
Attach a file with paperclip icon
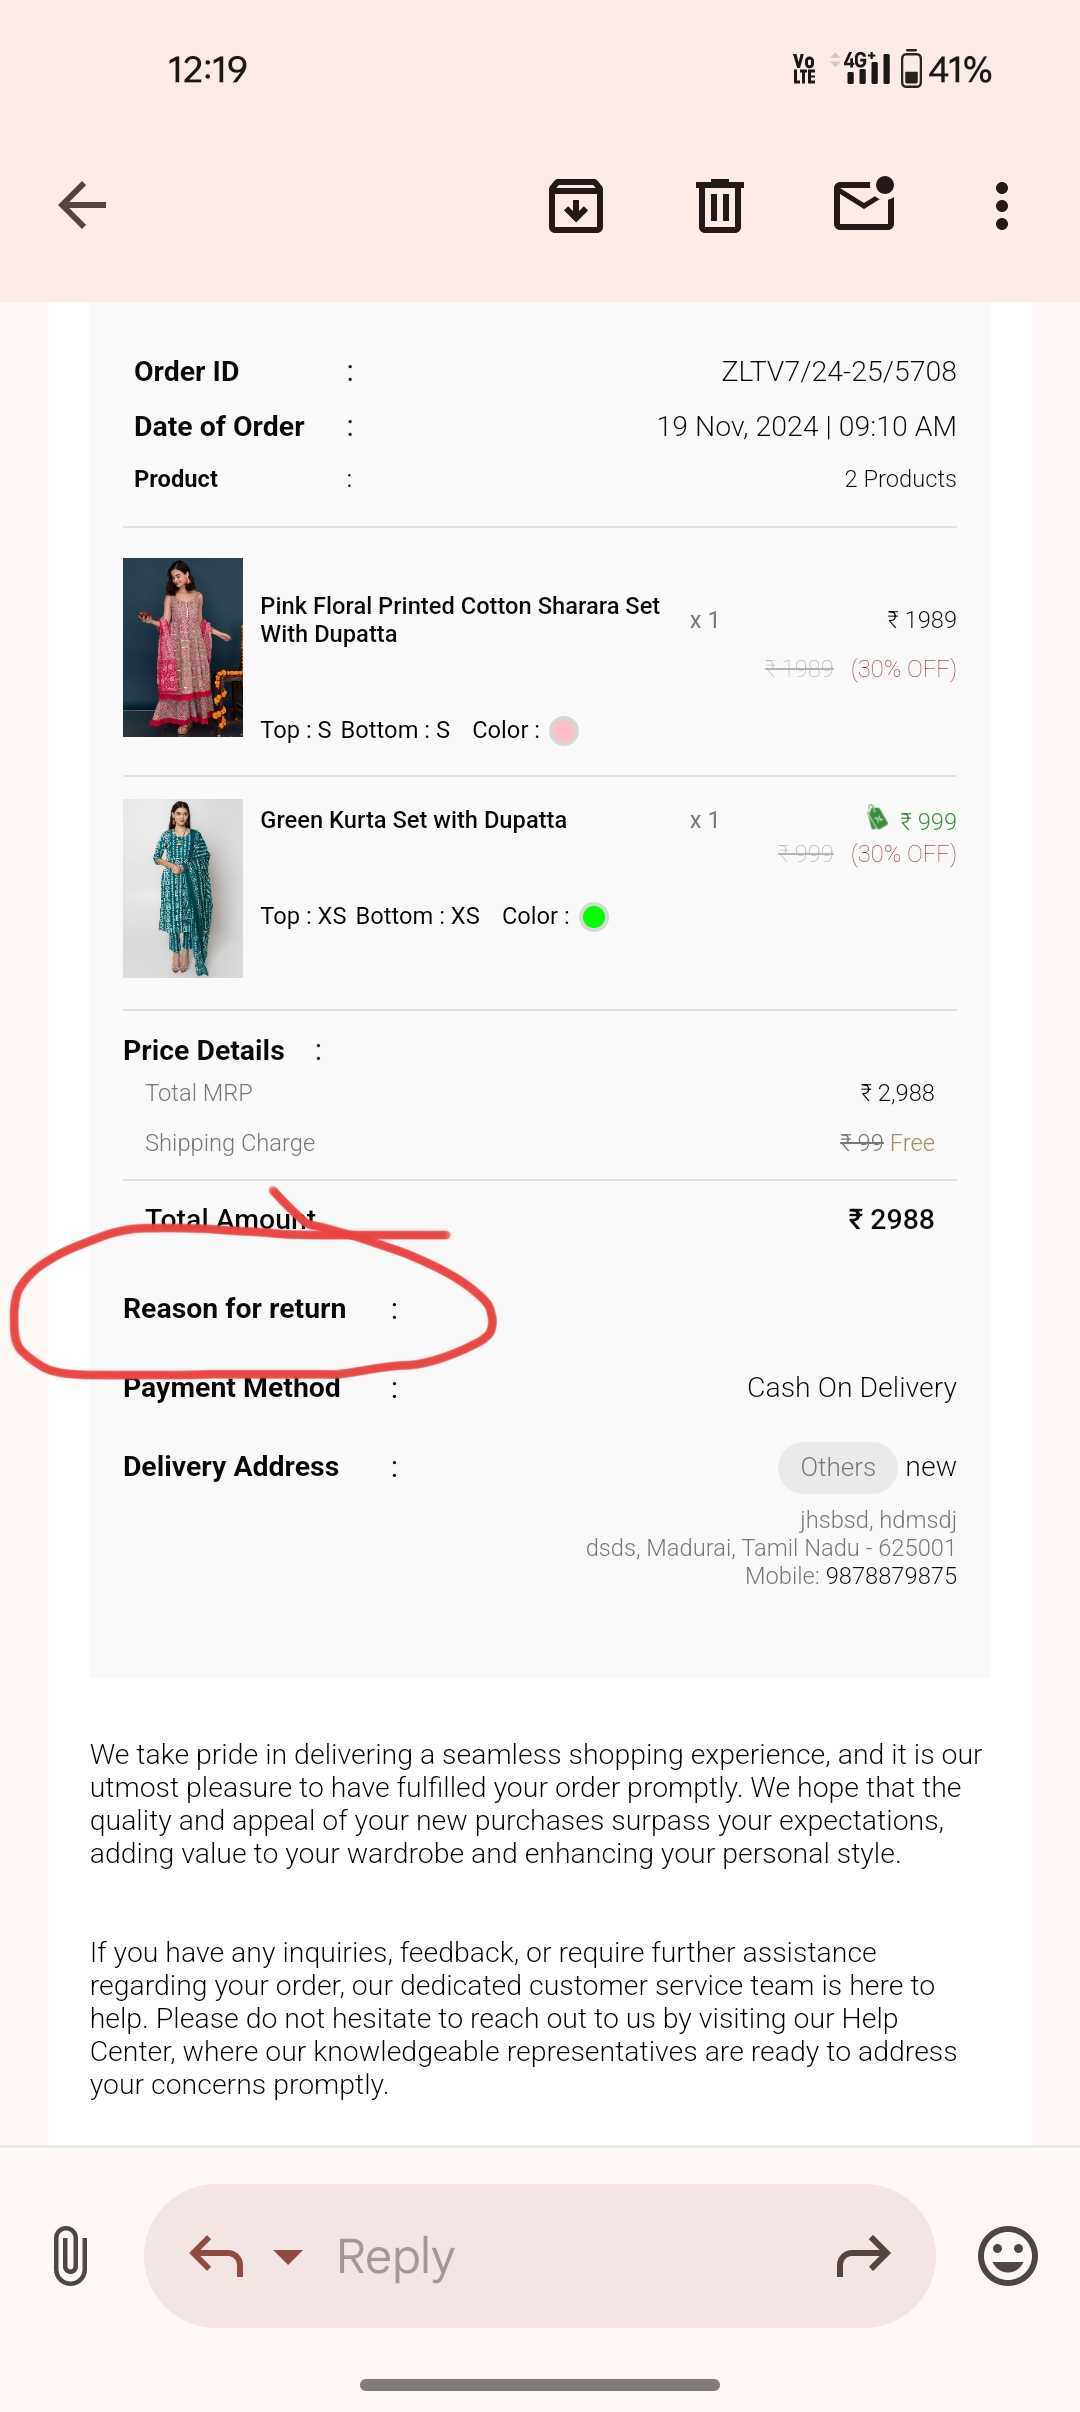point(70,2256)
